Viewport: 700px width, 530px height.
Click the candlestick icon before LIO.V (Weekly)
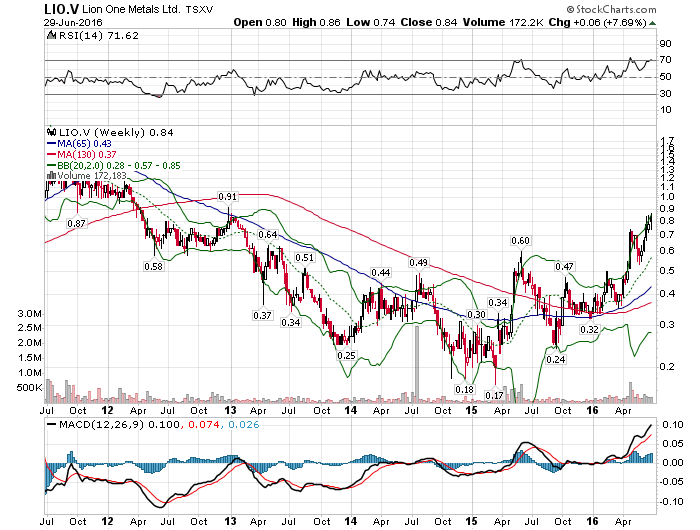coord(51,132)
